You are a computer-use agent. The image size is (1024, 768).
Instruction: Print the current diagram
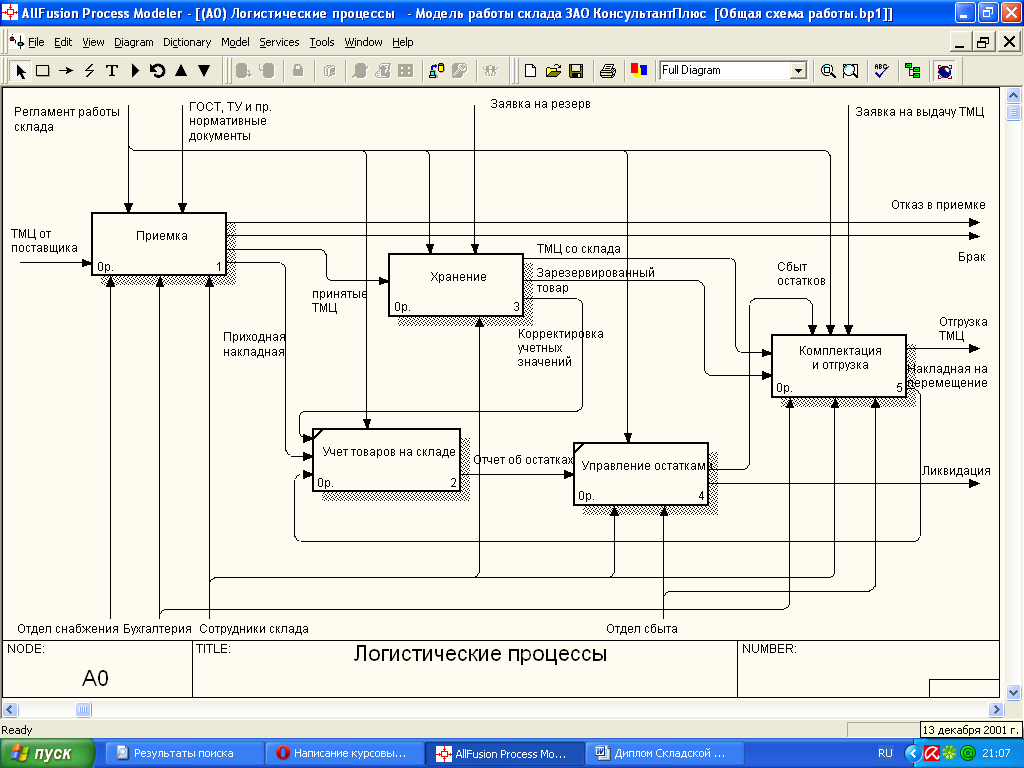coord(608,71)
